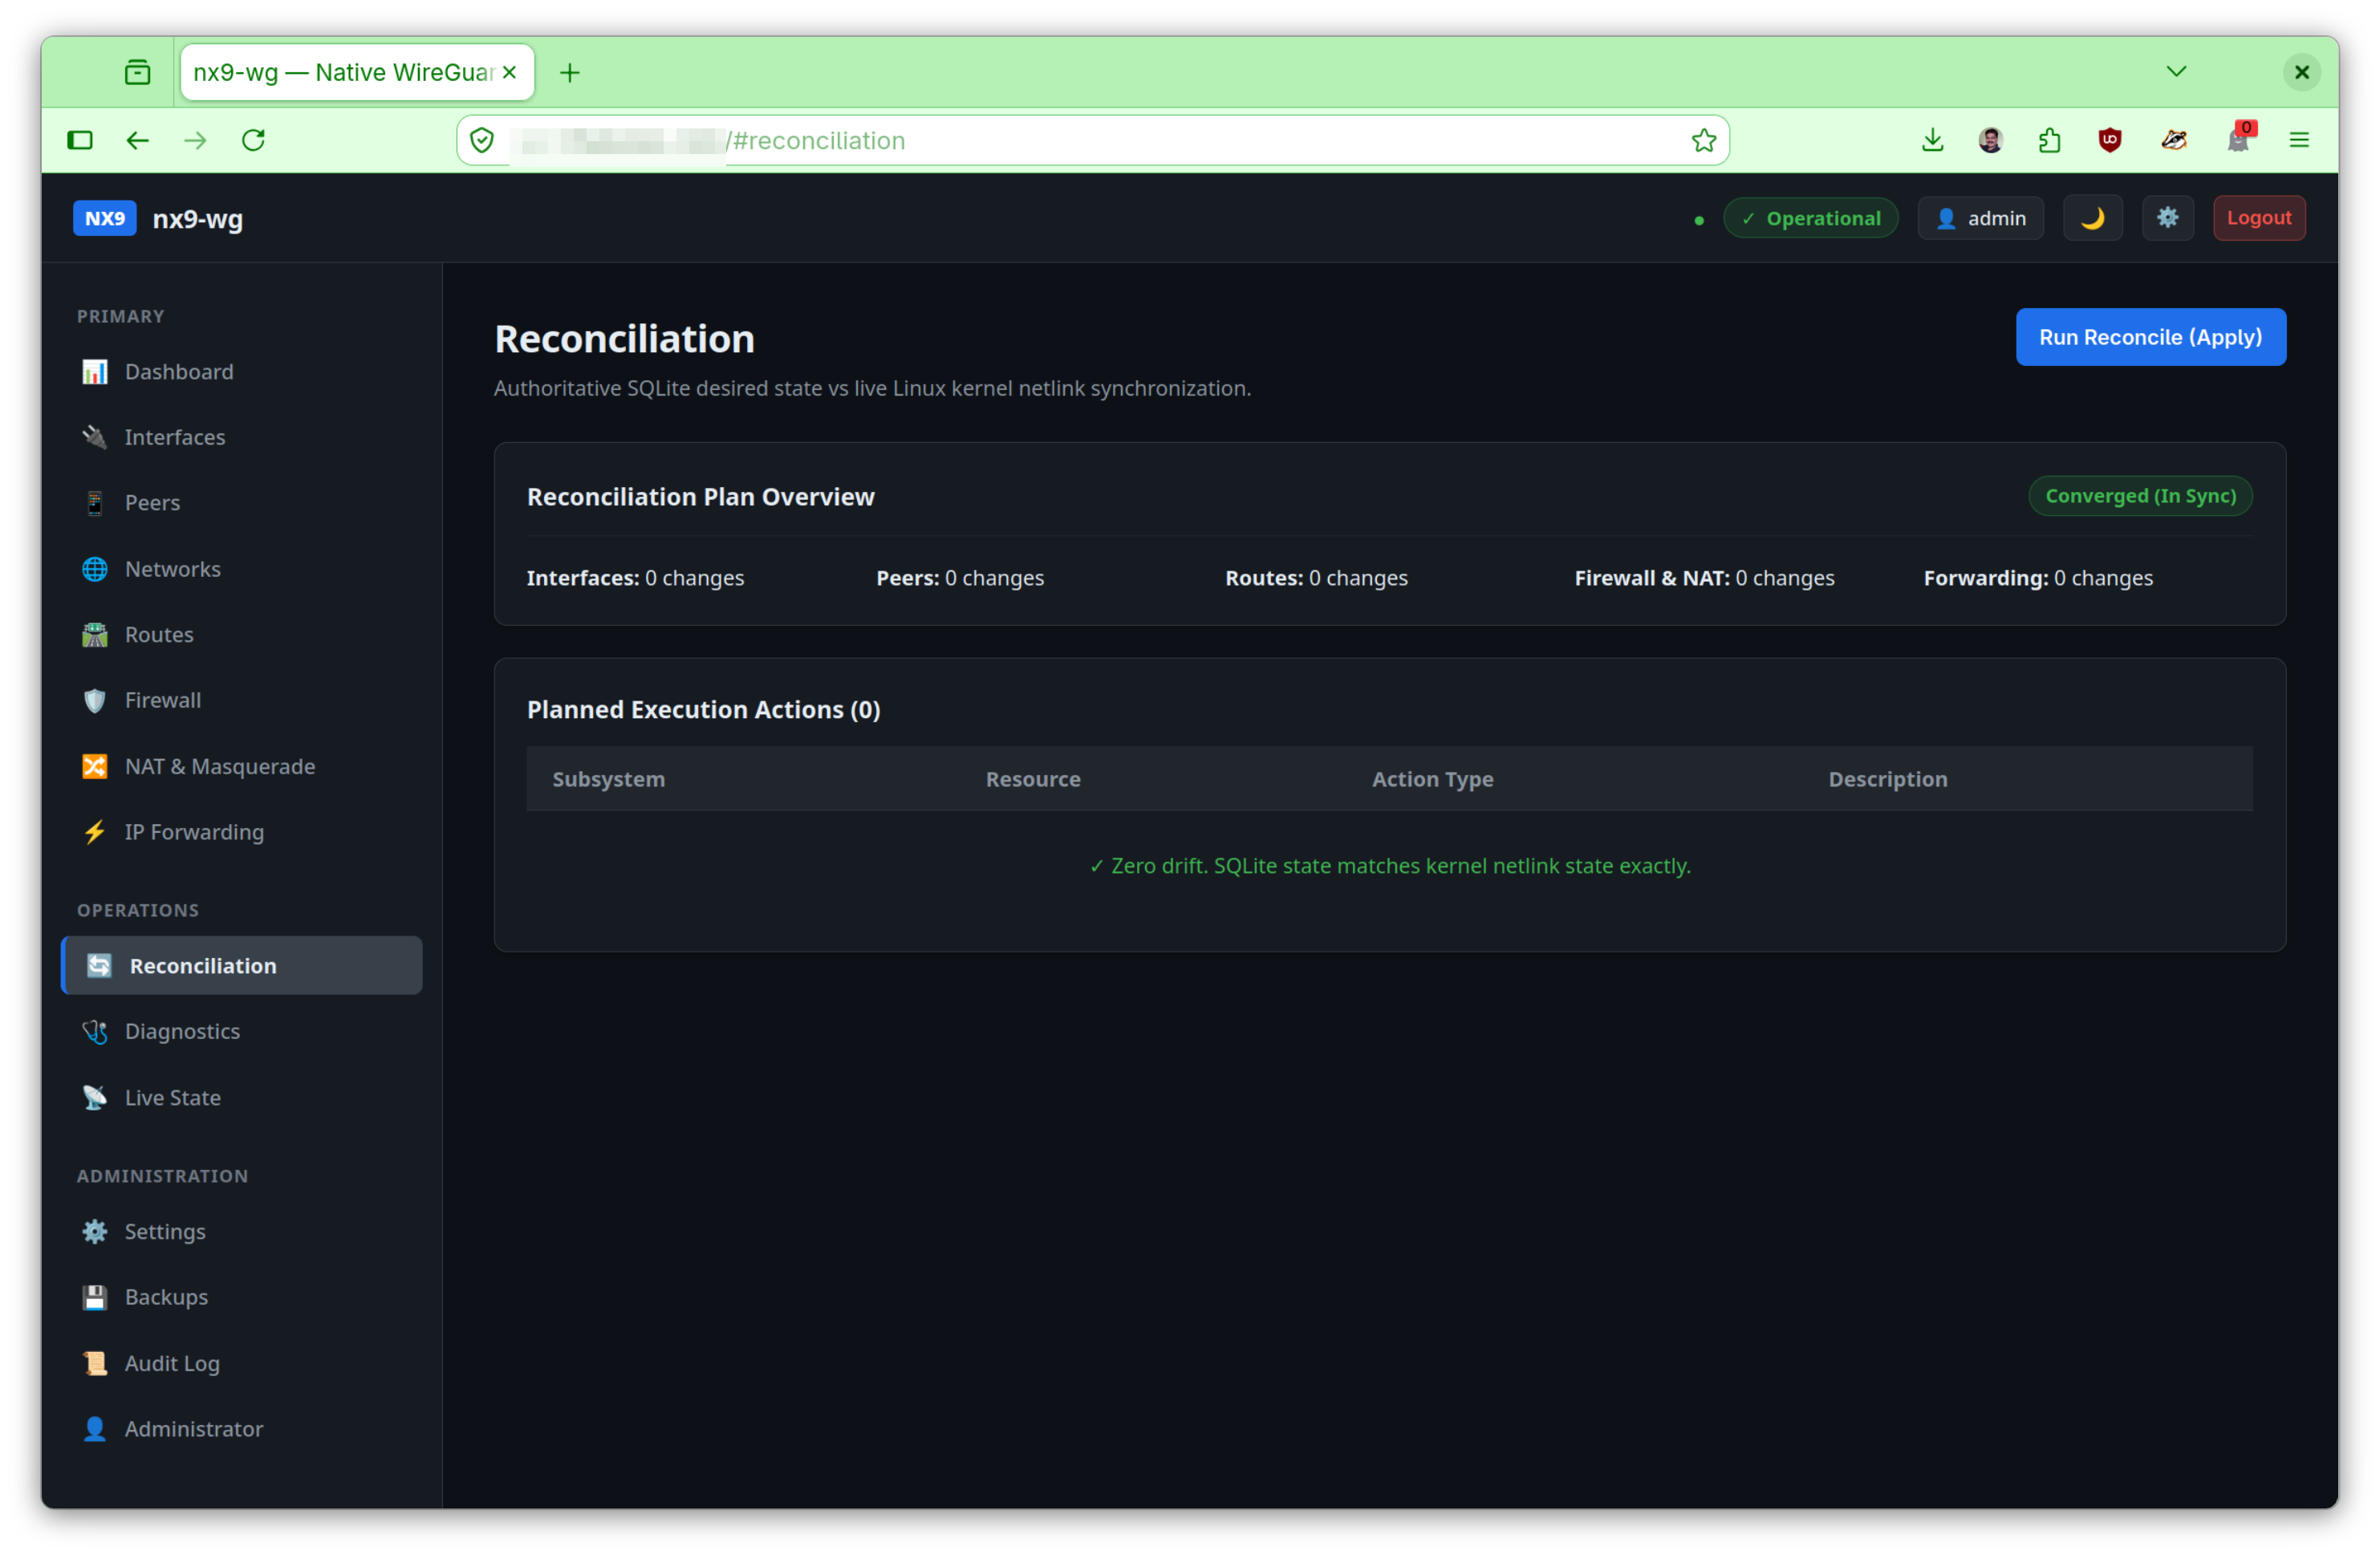Click the Action Type column header

click(1432, 779)
